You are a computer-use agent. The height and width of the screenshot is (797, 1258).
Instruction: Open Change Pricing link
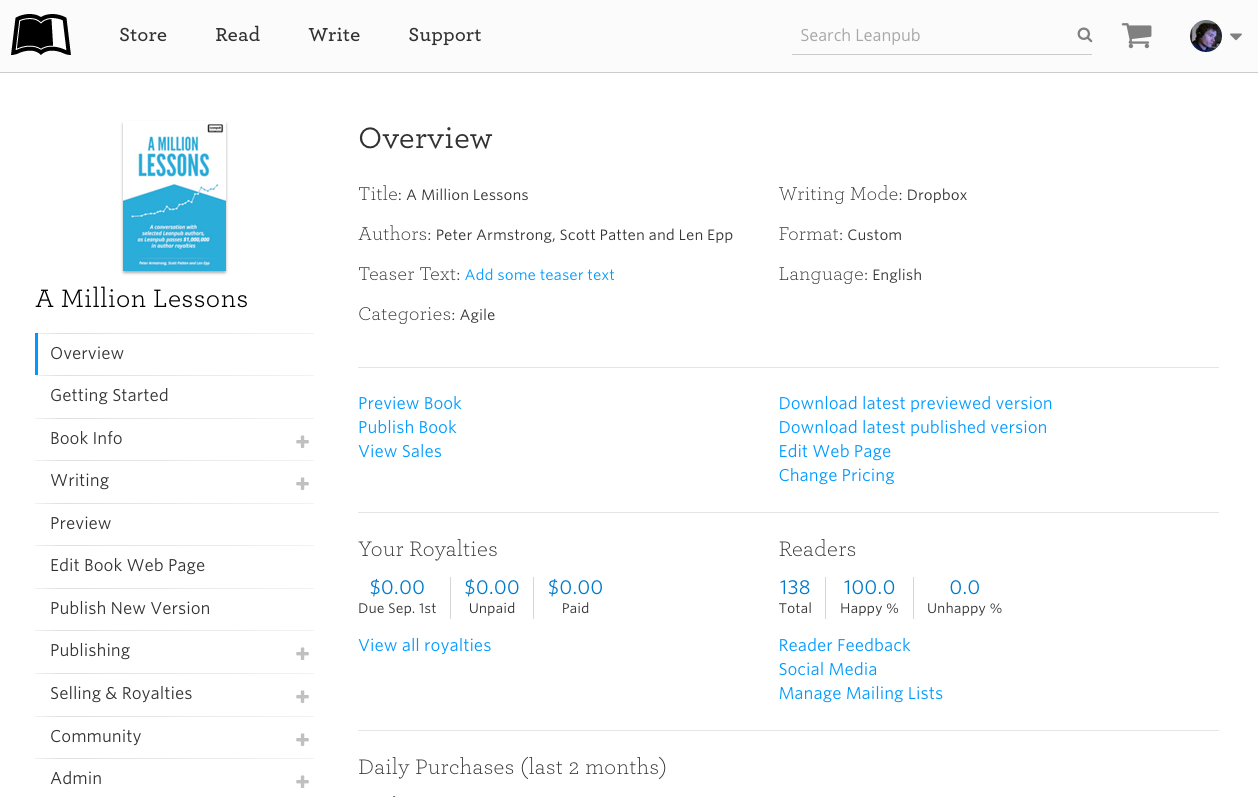coord(836,475)
